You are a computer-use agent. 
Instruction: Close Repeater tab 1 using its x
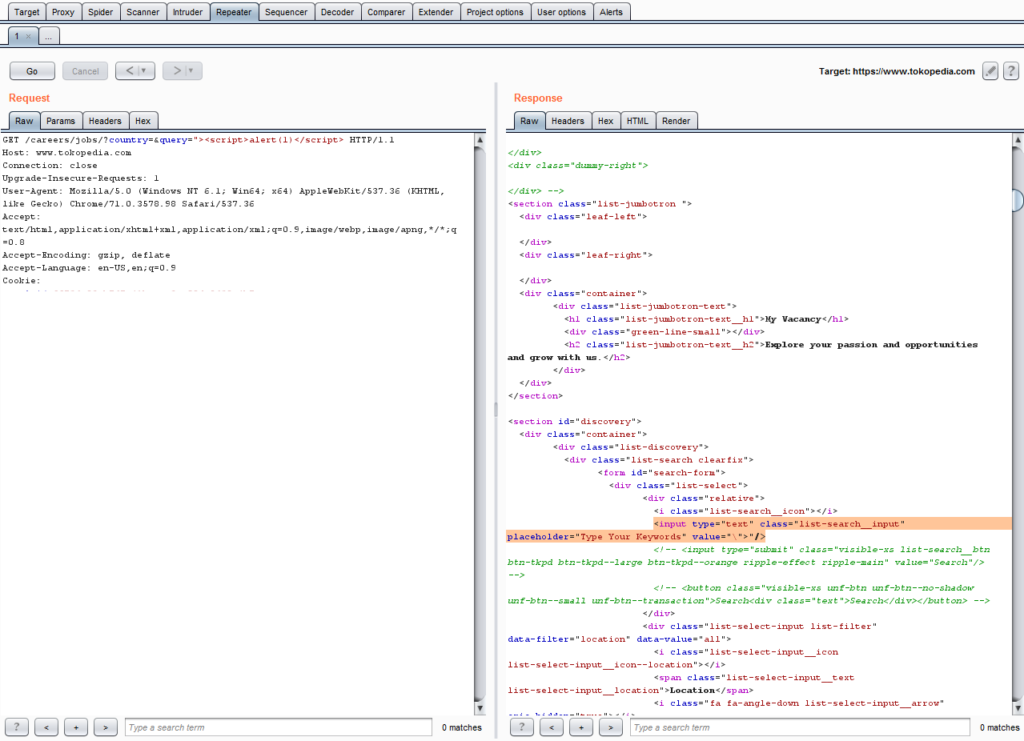click(28, 36)
